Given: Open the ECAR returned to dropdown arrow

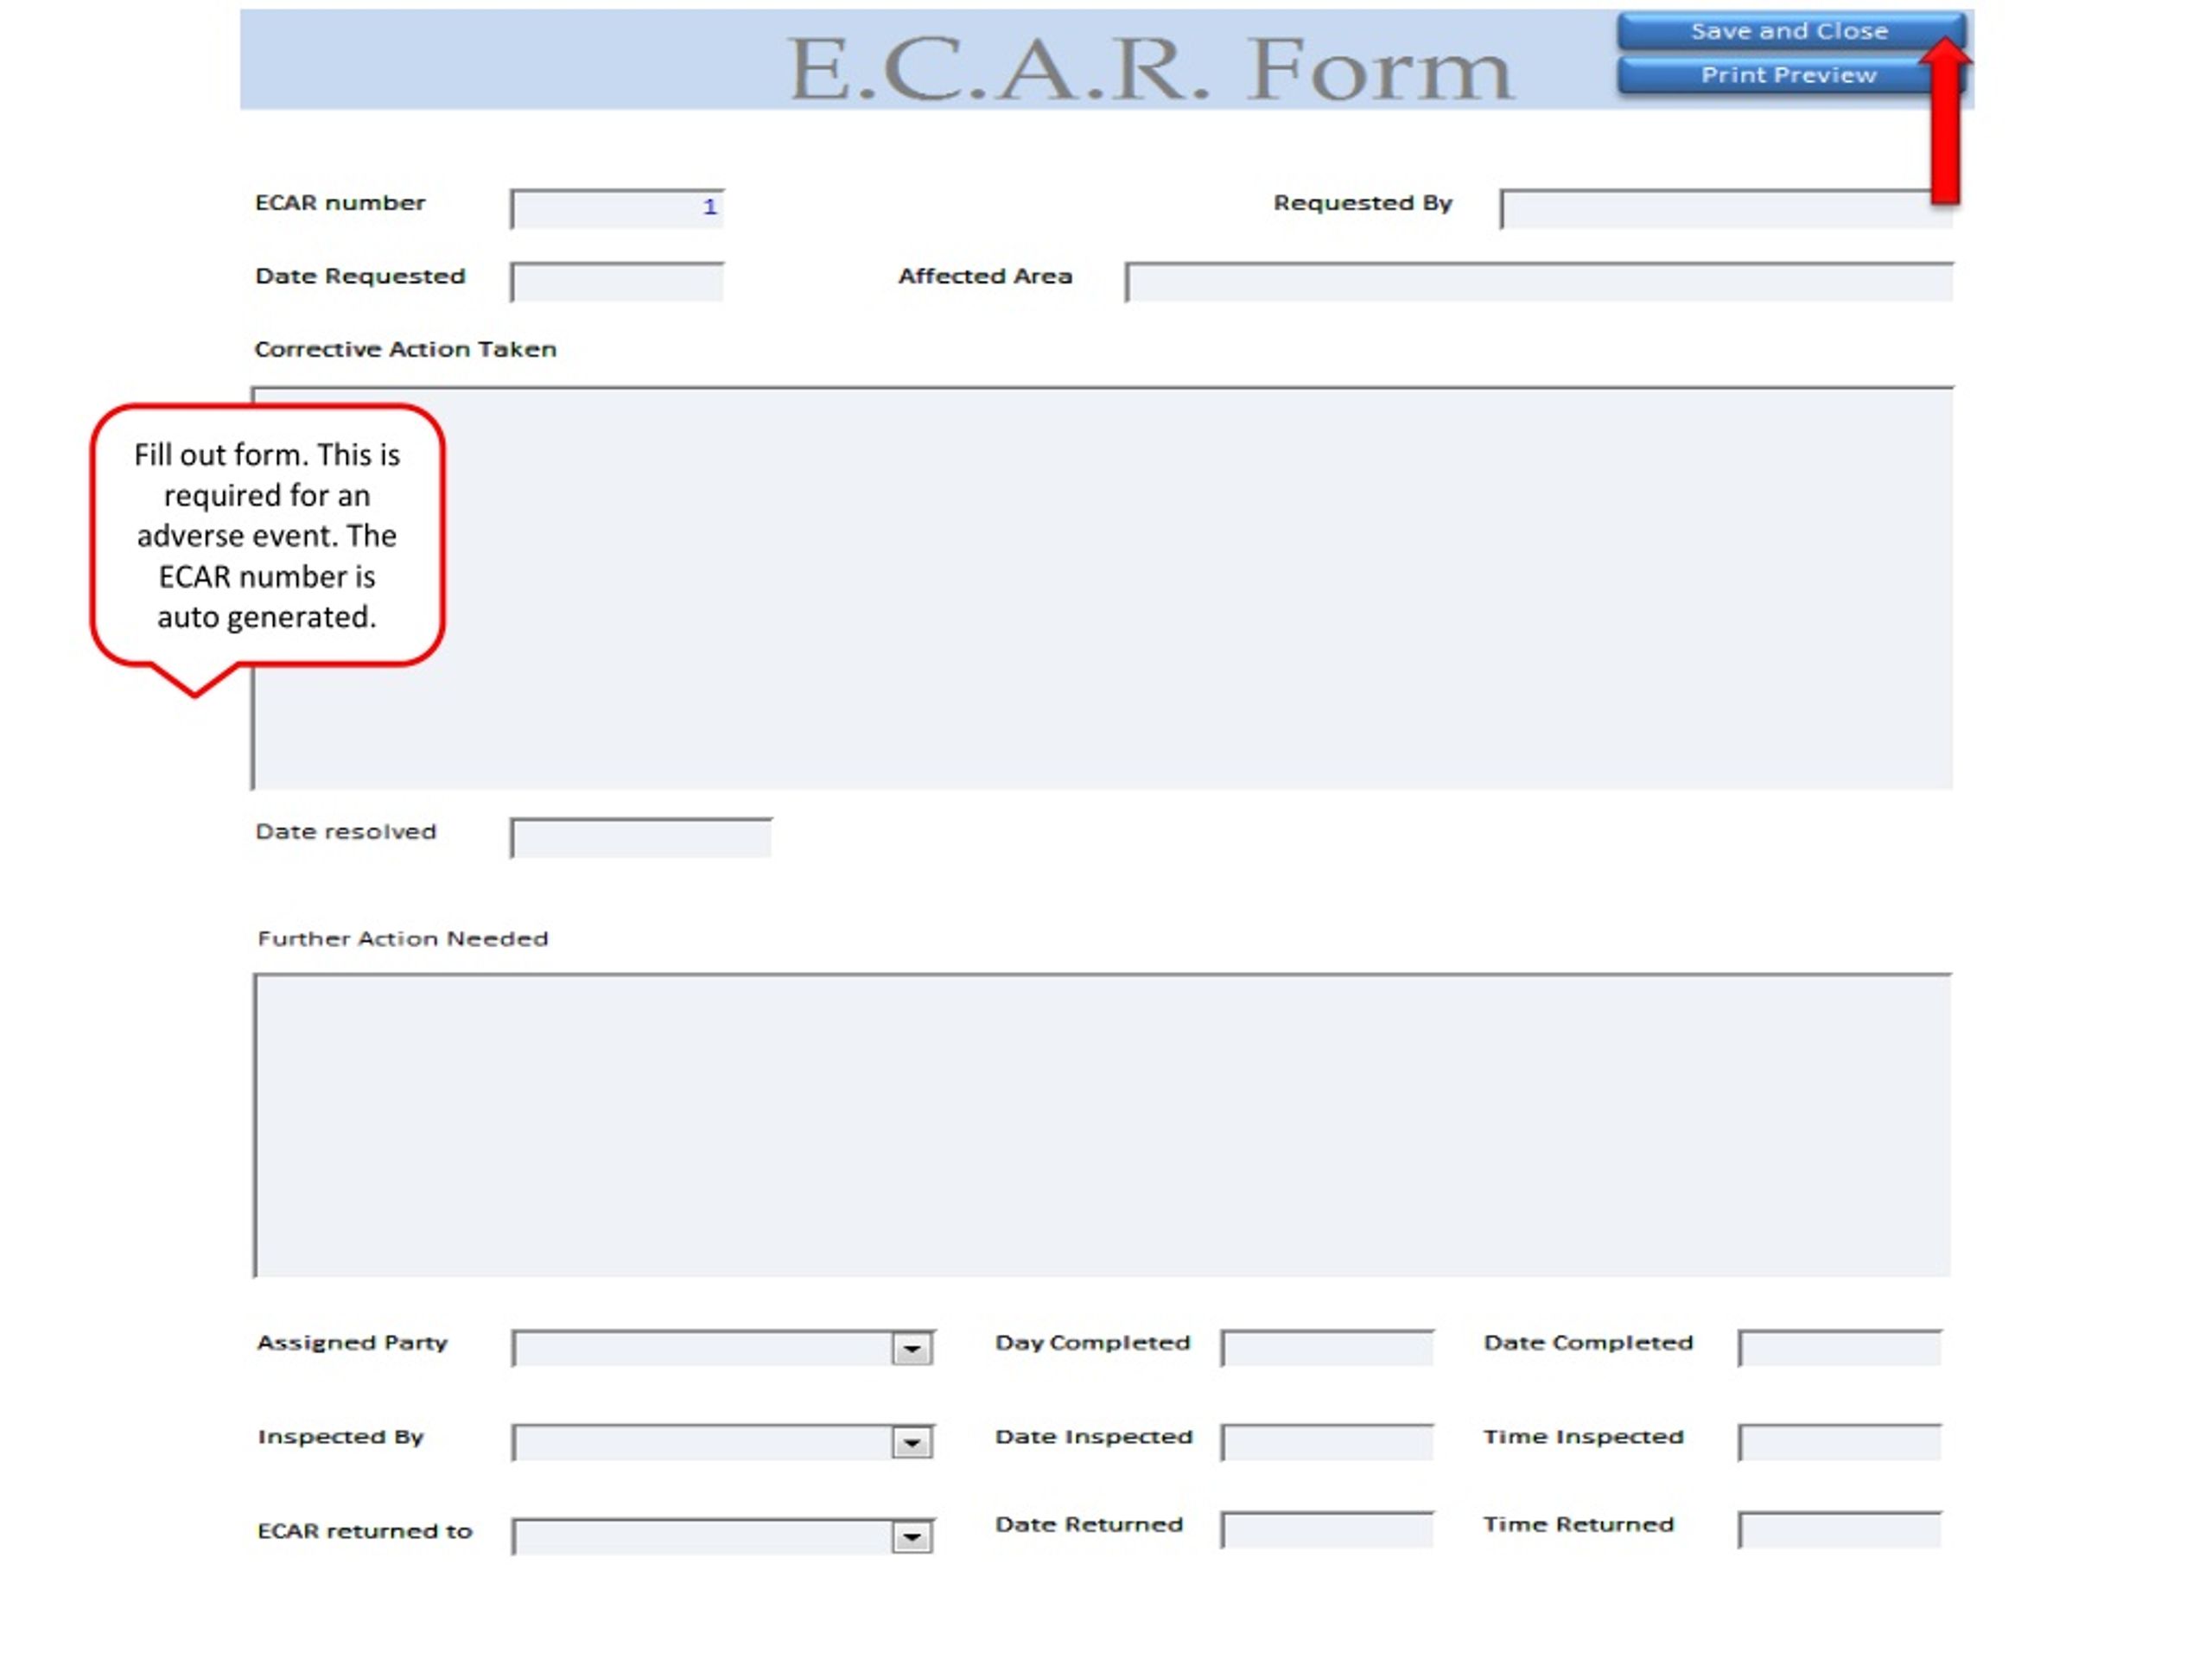Looking at the screenshot, I should [911, 1537].
